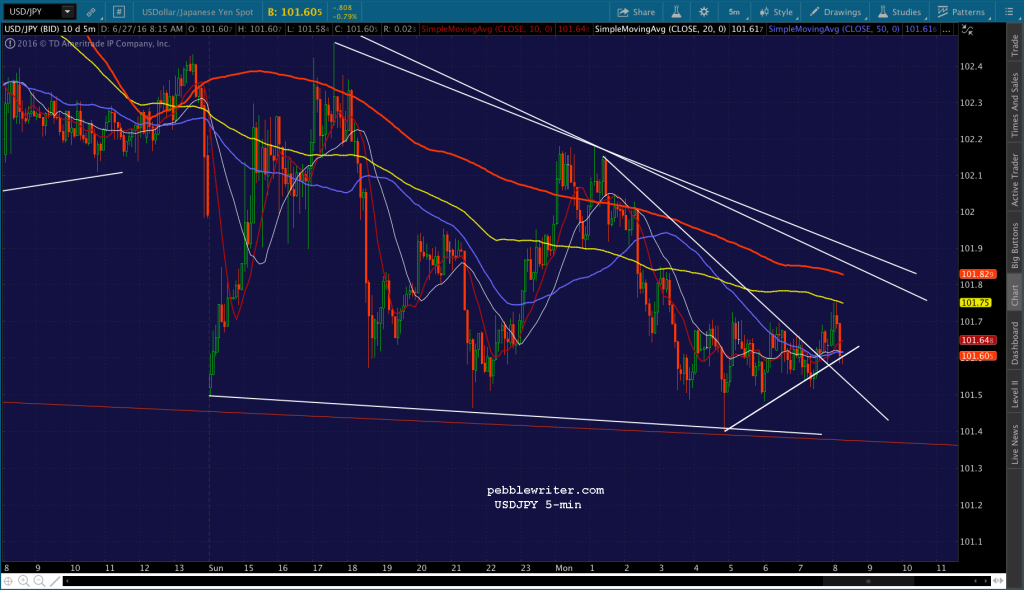1024x590 pixels.
Task: Click the info icon beside the copyright notice
Action: coord(10,44)
